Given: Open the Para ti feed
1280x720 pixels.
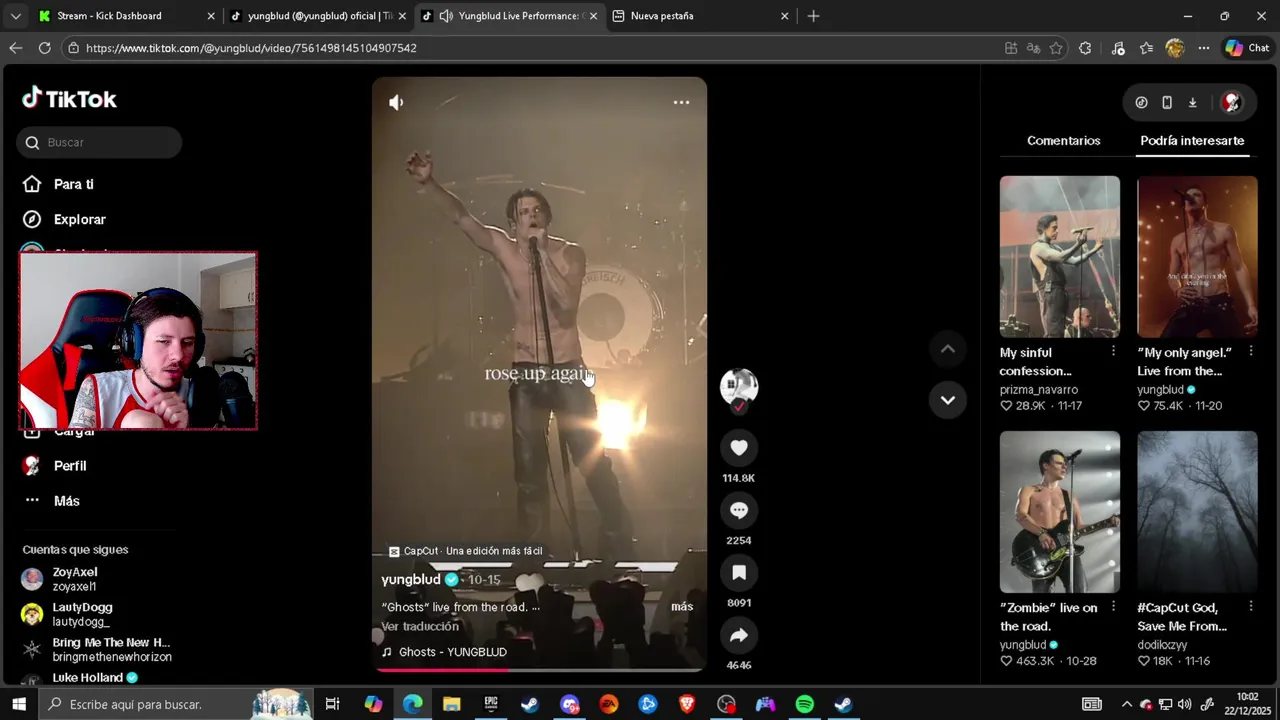Looking at the screenshot, I should pyautogui.click(x=74, y=184).
